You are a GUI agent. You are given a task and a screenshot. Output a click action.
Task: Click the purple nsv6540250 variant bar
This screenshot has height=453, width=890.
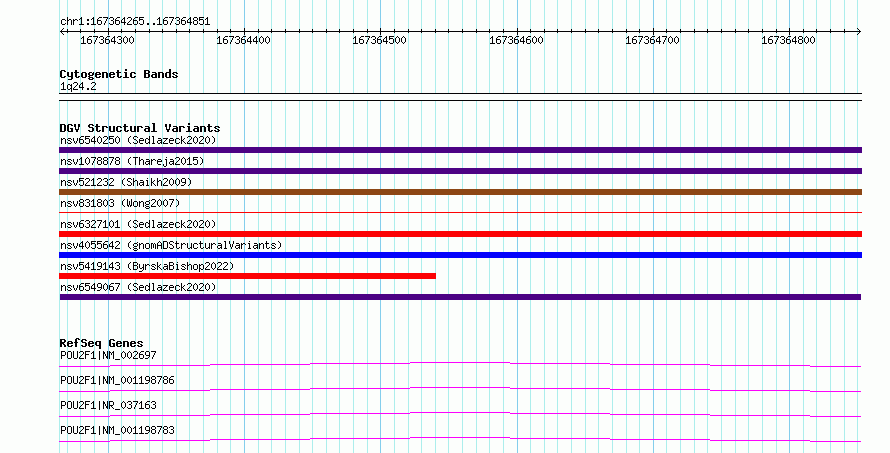pyautogui.click(x=460, y=150)
